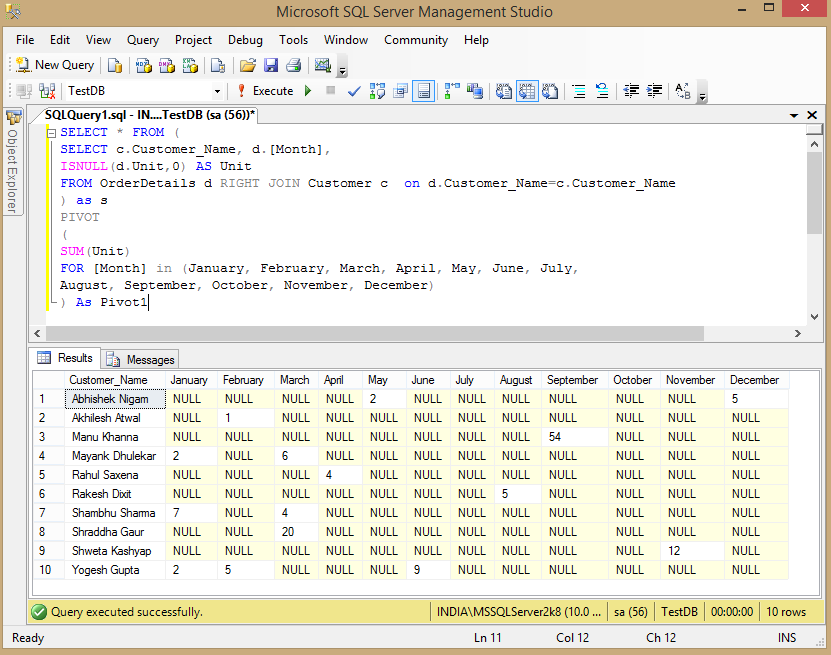Click the Decrease Indent icon
Viewport: 831px width, 655px height.
click(x=631, y=91)
